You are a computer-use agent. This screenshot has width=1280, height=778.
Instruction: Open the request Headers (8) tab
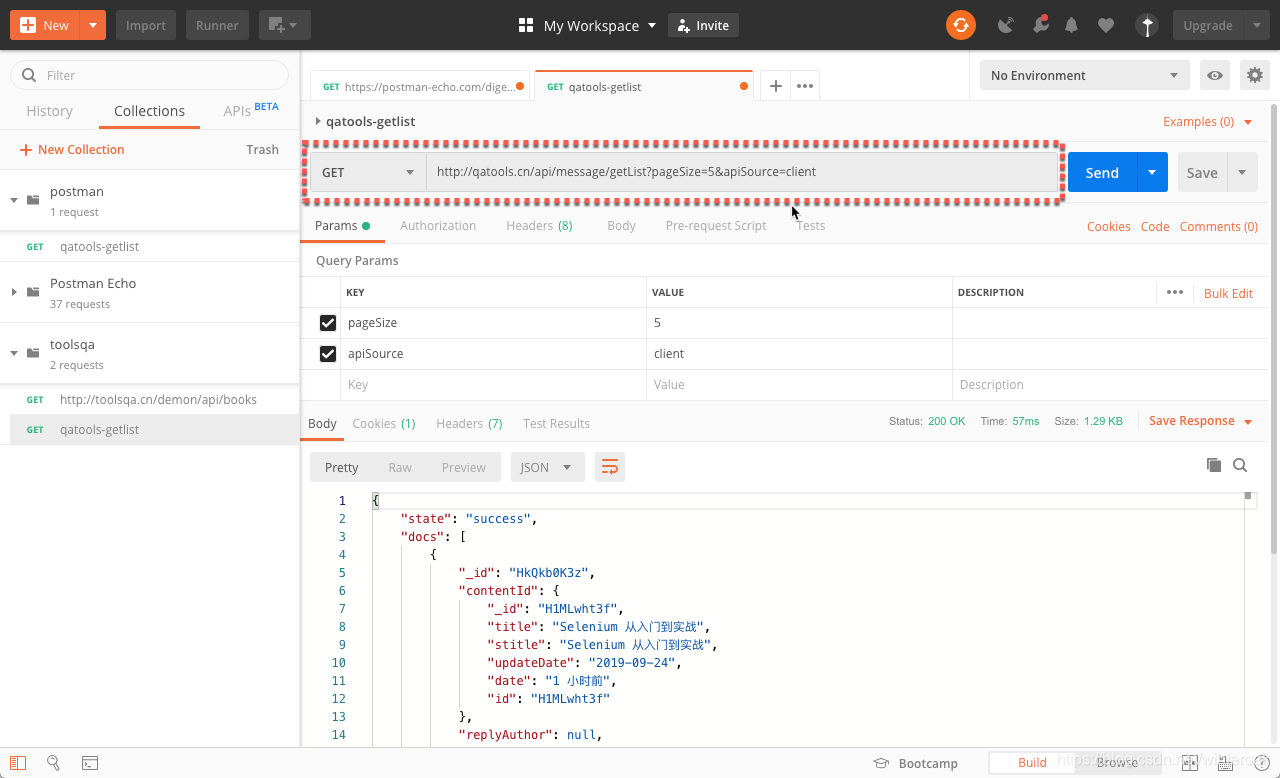click(x=539, y=225)
